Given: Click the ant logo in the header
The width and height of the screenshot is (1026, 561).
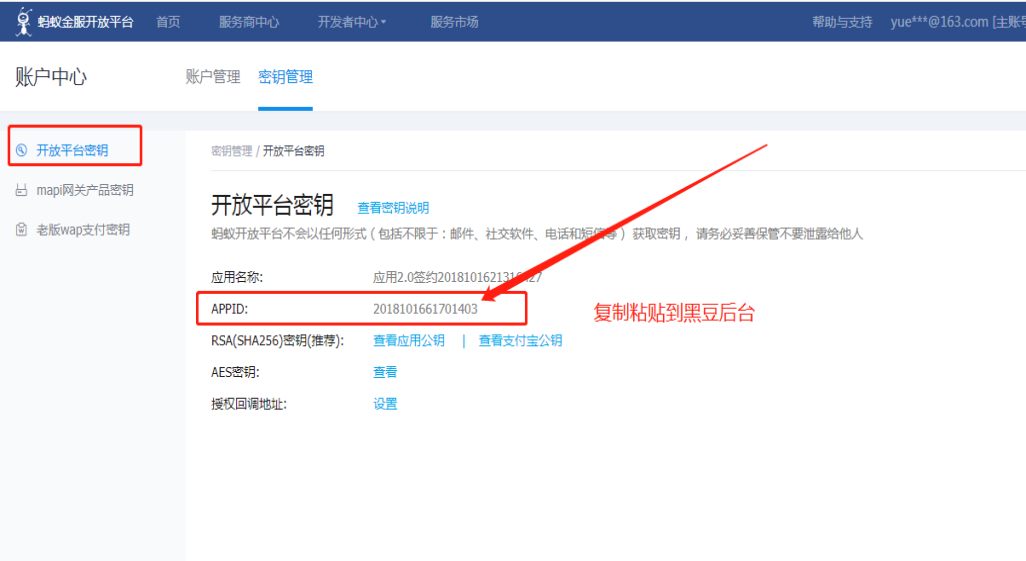Looking at the screenshot, I should [24, 22].
